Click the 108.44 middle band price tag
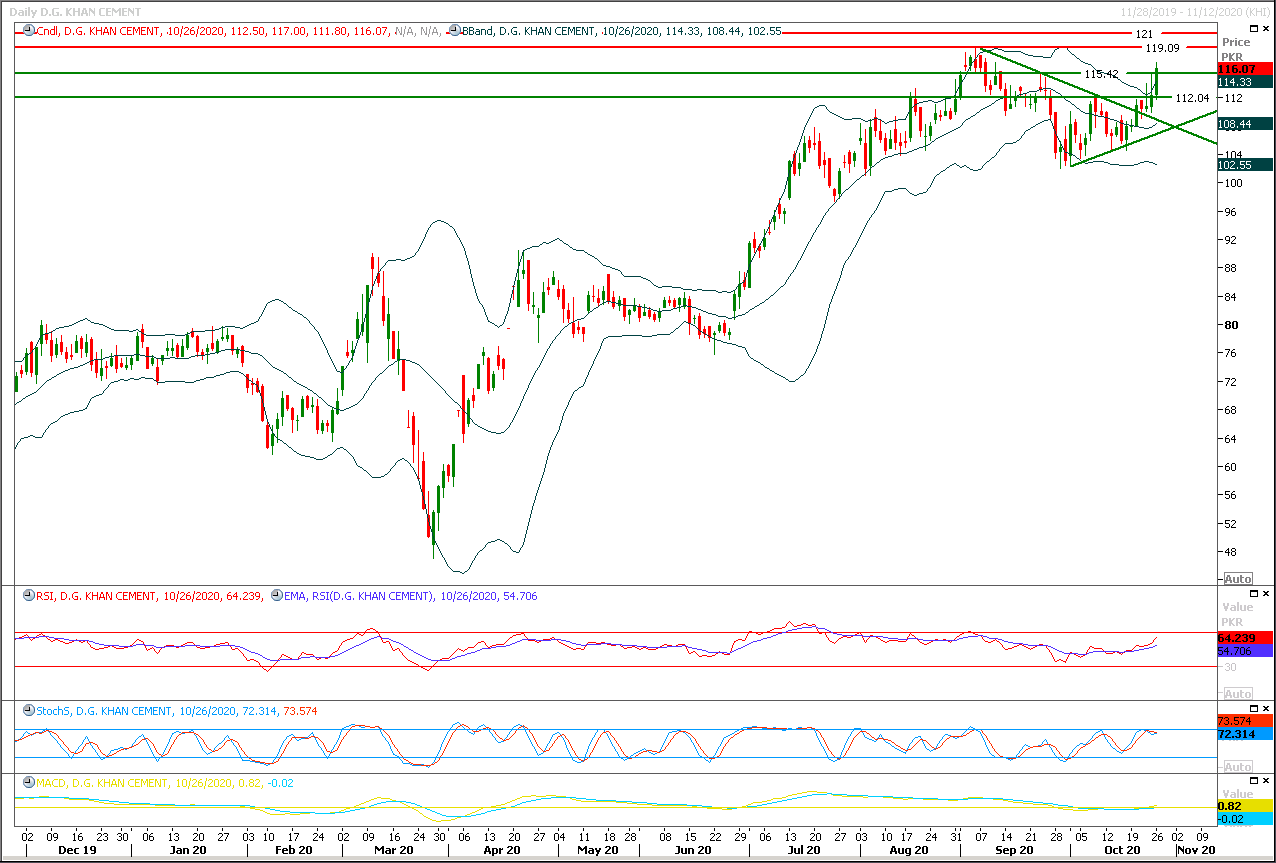Image resolution: width=1276 pixels, height=863 pixels. tap(1245, 124)
